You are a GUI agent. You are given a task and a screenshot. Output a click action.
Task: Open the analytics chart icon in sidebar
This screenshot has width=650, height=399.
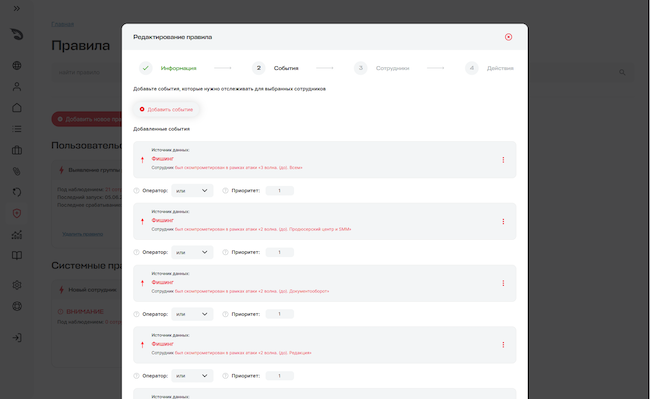coord(17,235)
